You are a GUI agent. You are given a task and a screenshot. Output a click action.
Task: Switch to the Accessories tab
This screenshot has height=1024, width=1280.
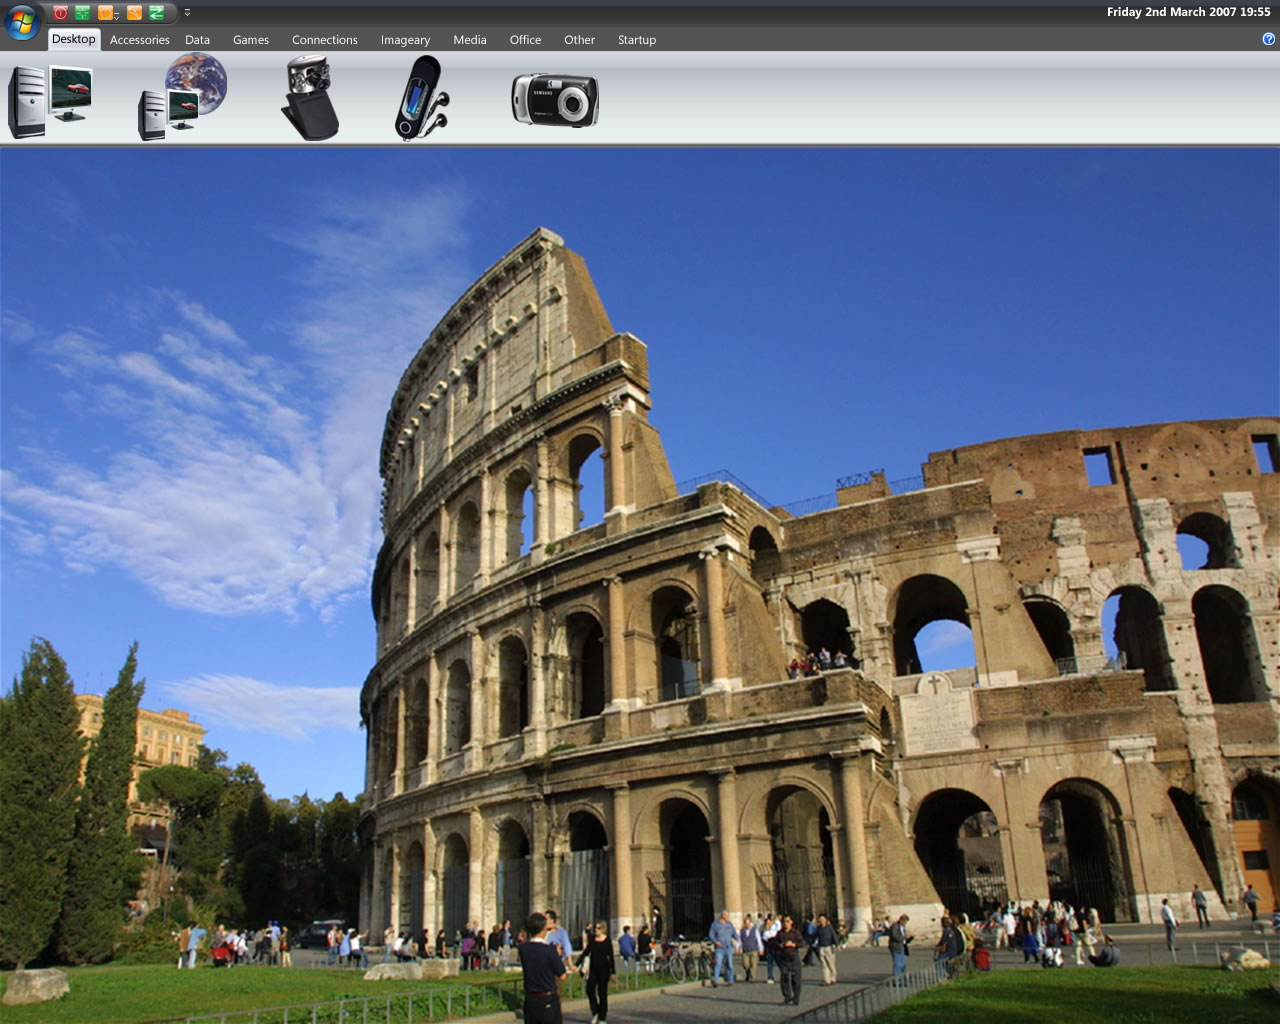pyautogui.click(x=140, y=40)
